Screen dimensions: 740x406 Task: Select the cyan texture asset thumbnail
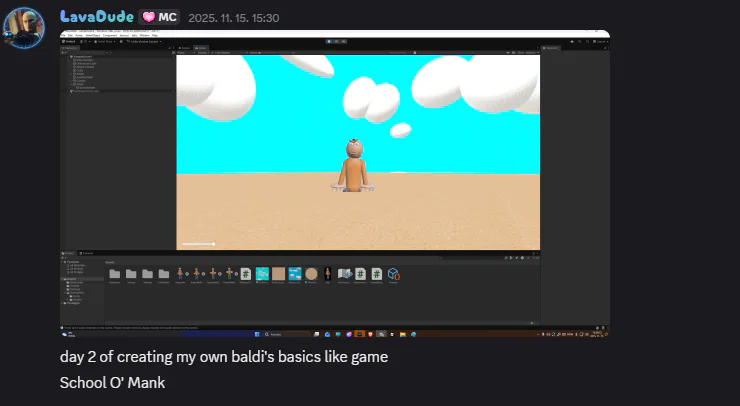(x=262, y=274)
